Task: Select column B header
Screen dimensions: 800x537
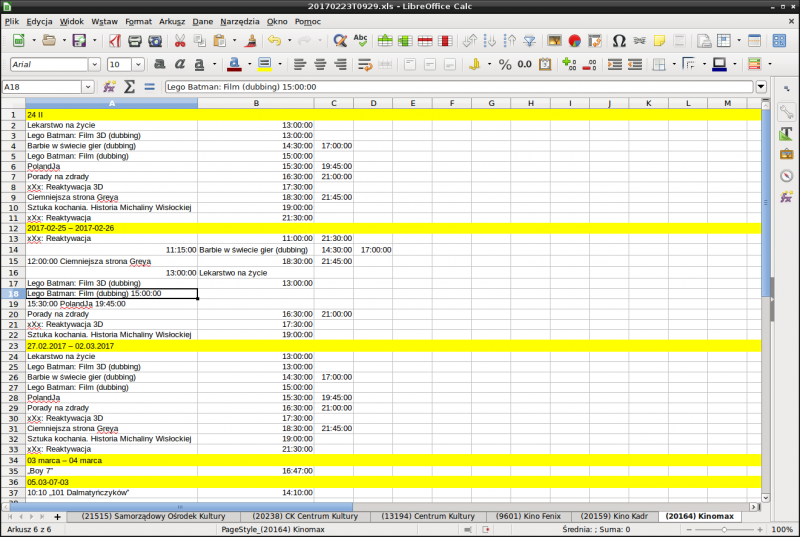Action: [x=256, y=103]
